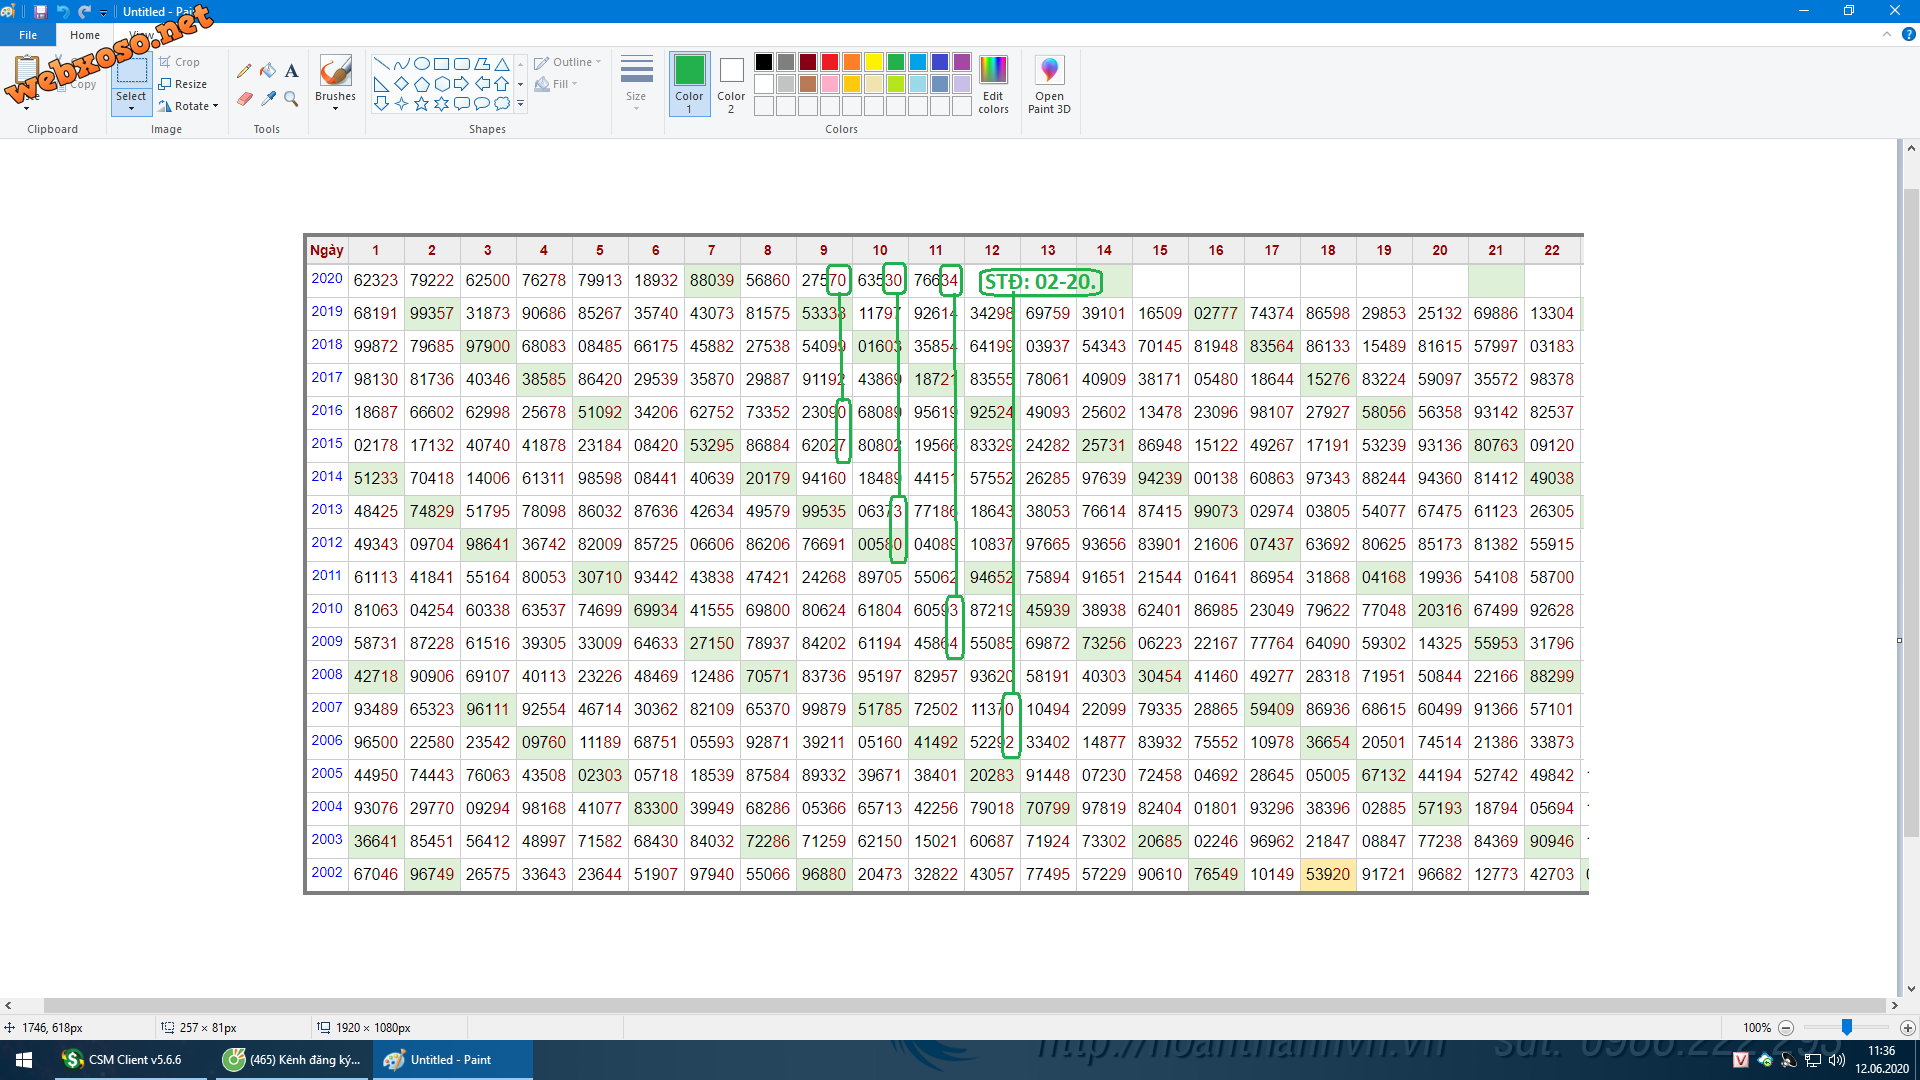Switch to CSM Client v5.6.6 taskbar app
1920x1080 pixels.
(129, 1060)
